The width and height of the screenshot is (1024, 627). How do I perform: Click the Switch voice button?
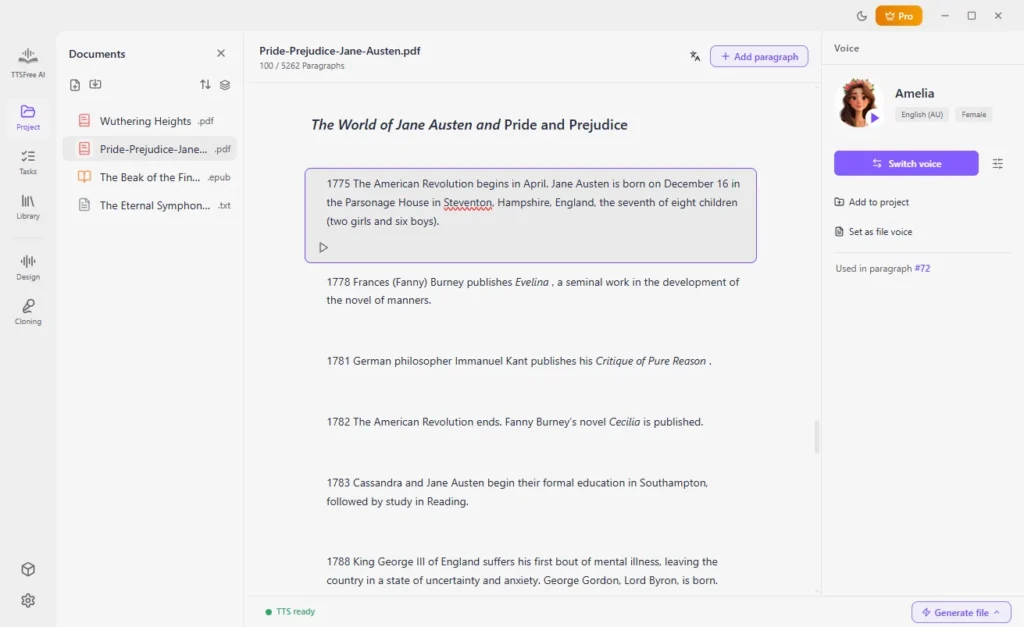pos(906,163)
